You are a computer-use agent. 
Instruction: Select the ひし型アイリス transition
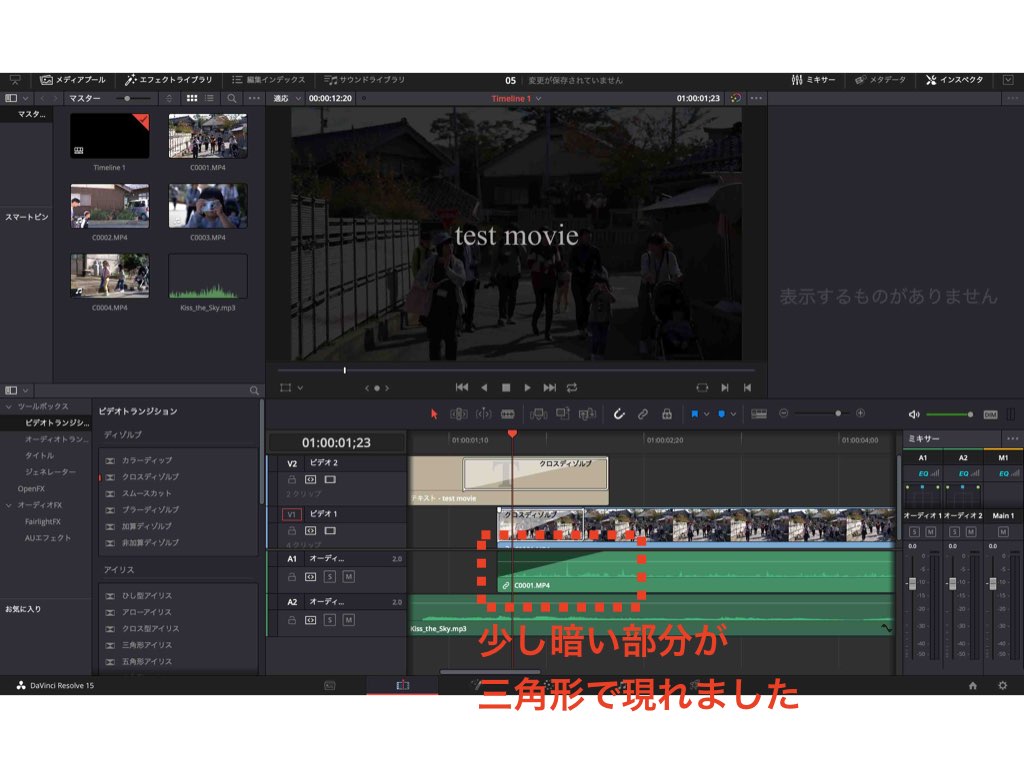147,596
